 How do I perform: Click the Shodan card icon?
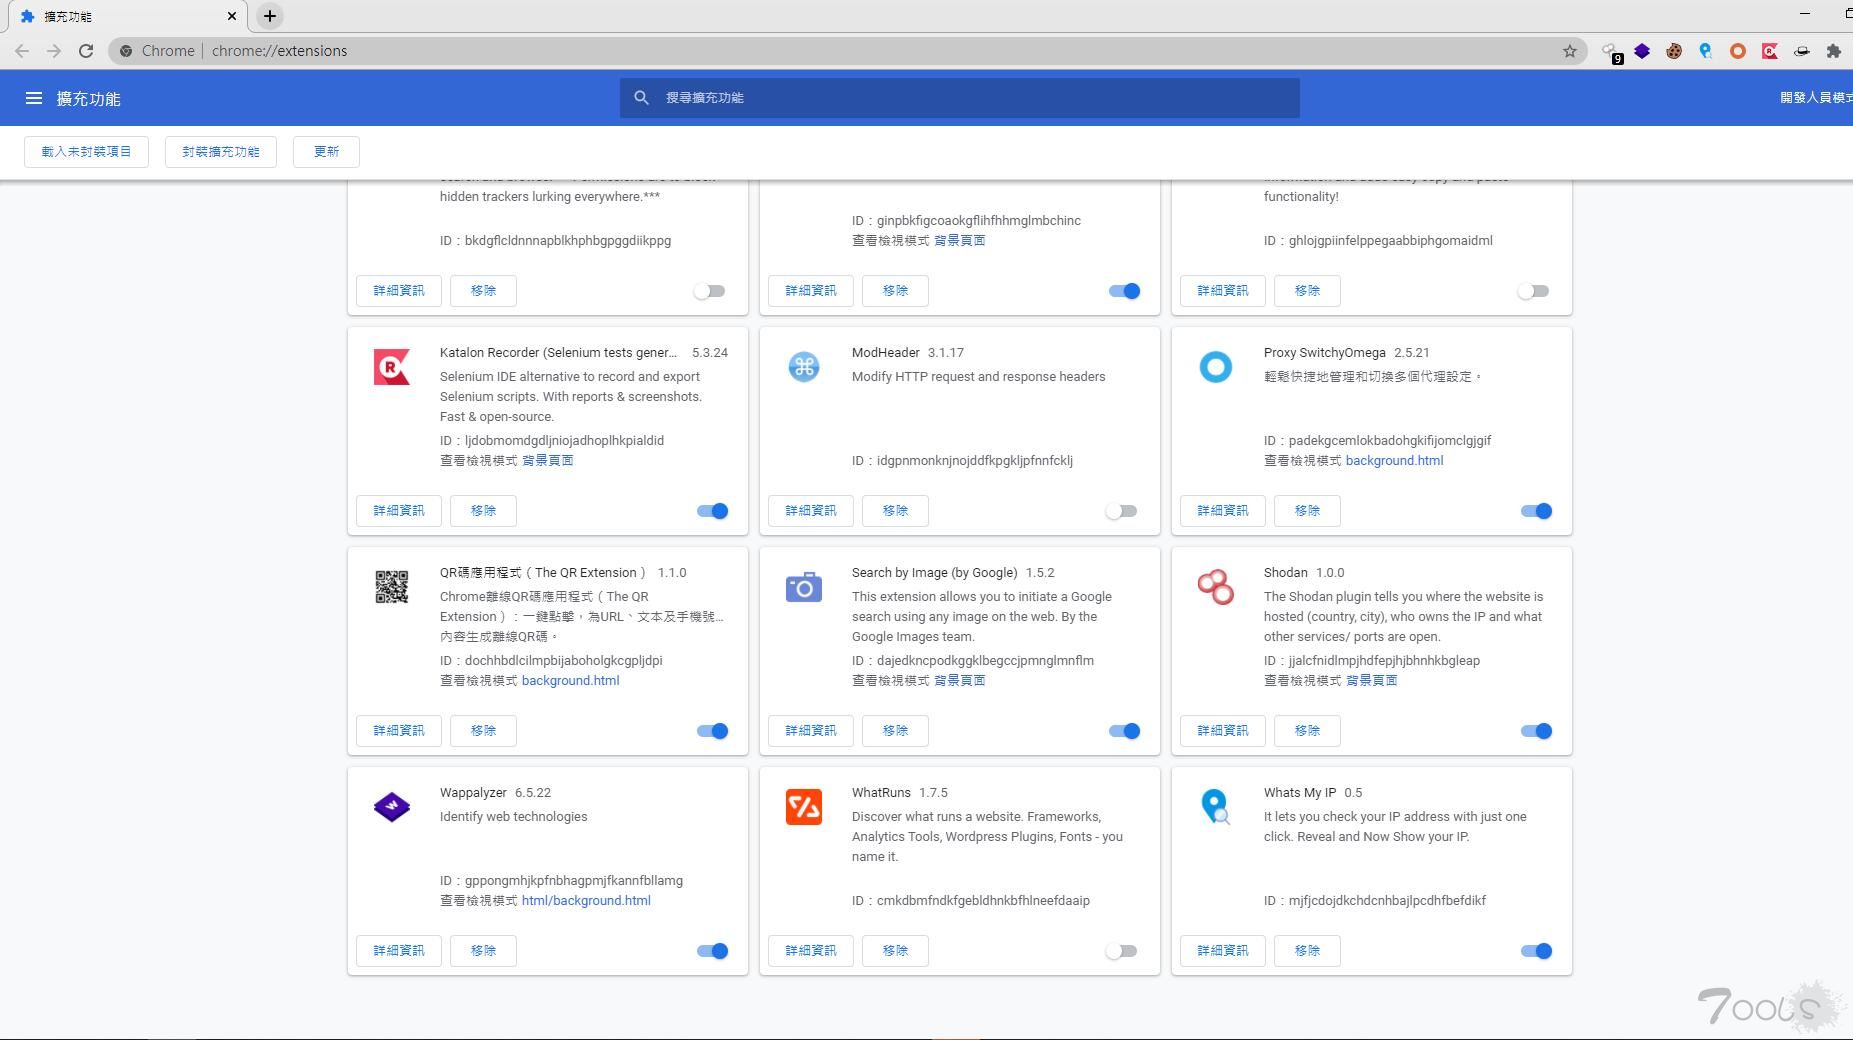tap(1216, 587)
